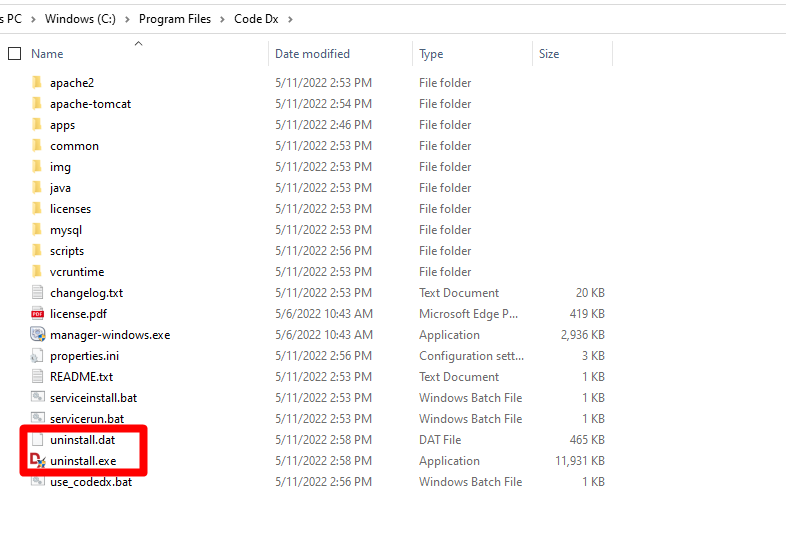Sort files by the Size column
This screenshot has height=541, width=786.
click(549, 54)
